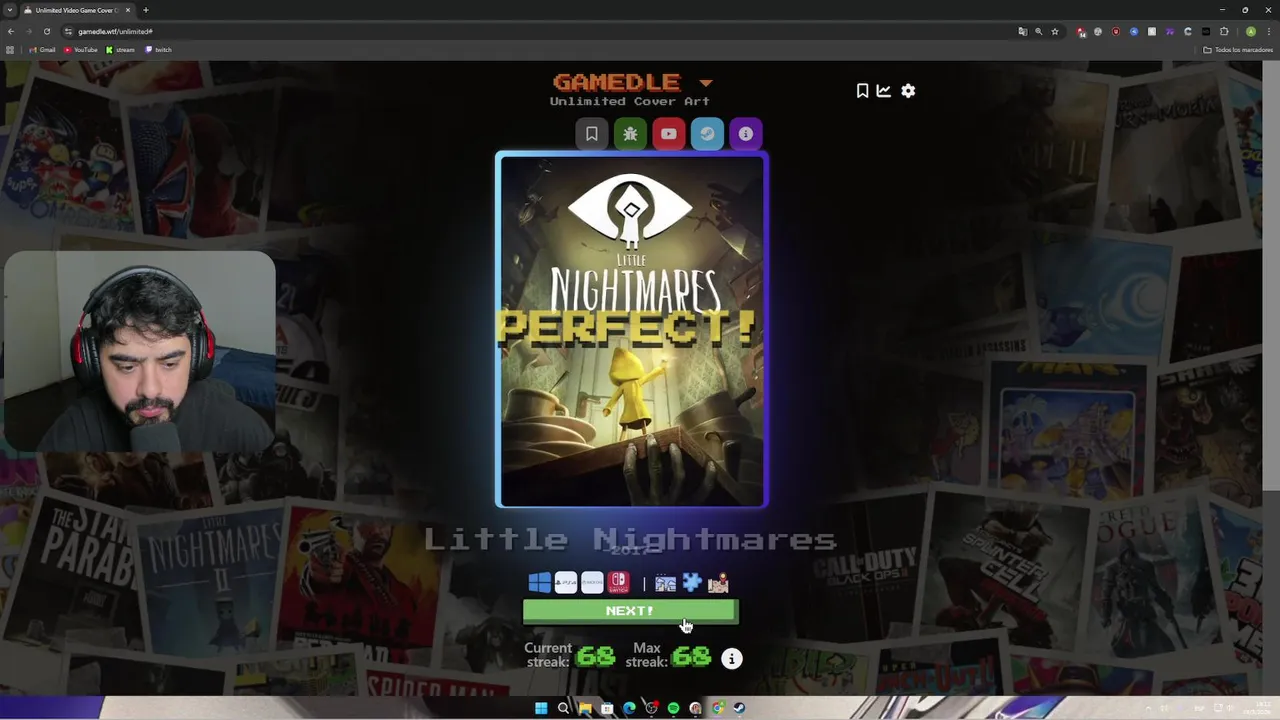Open the streak info circle icon

tap(732, 659)
